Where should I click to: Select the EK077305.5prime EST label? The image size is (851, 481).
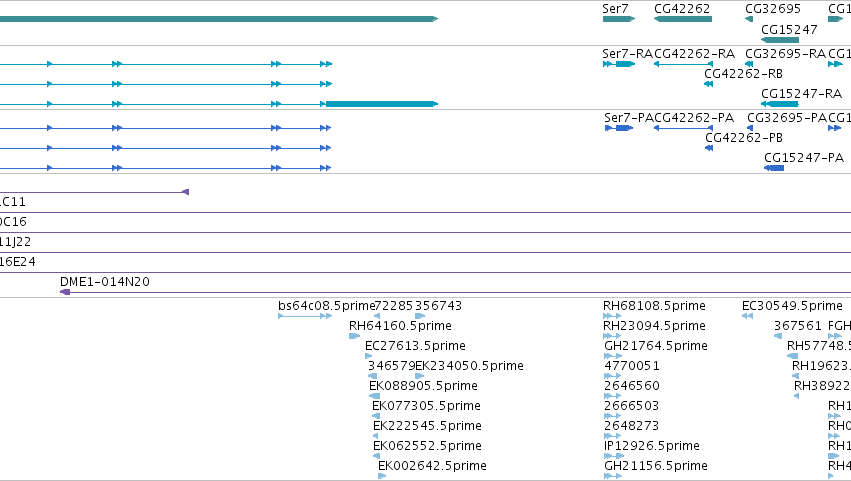tap(426, 407)
